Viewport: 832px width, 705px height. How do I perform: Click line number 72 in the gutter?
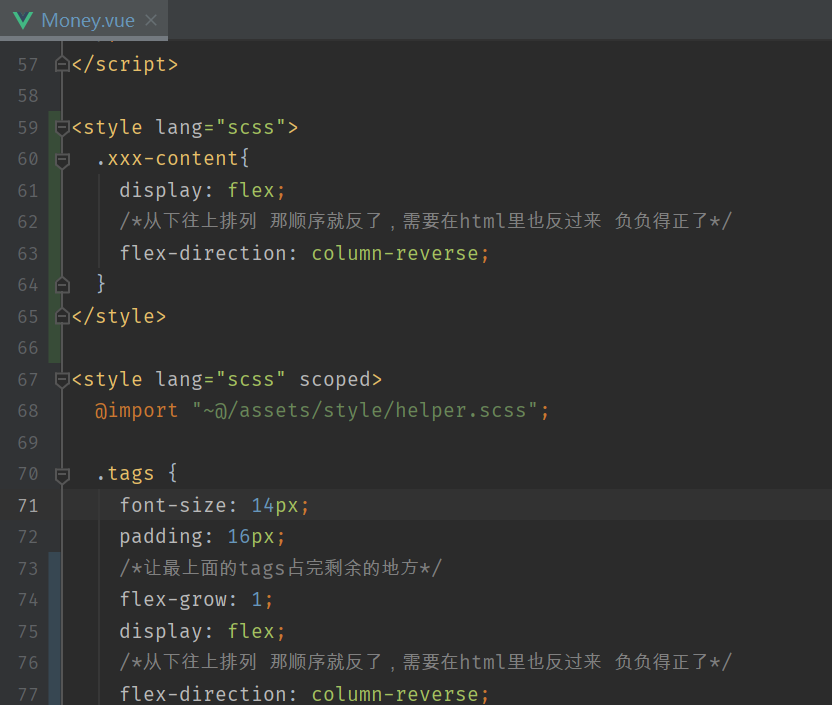click(28, 537)
